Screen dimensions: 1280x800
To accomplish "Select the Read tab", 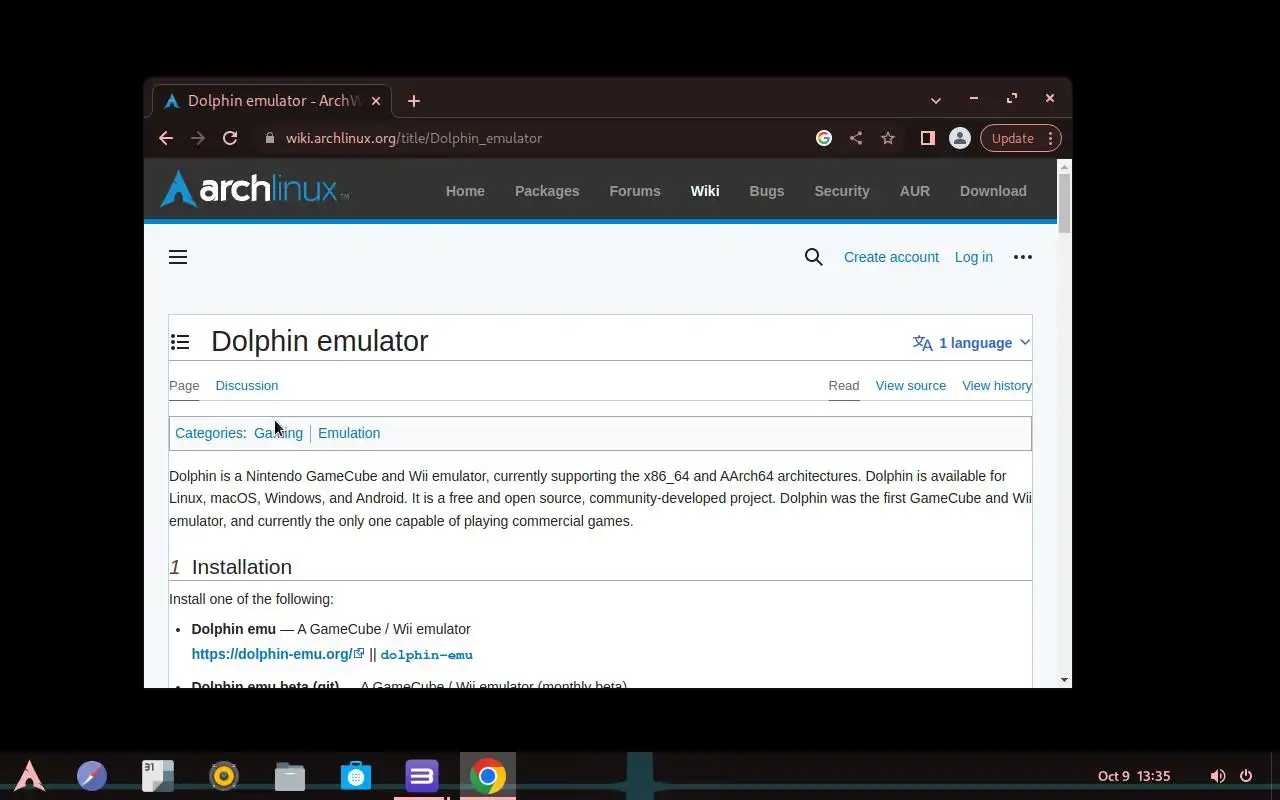I will 844,385.
